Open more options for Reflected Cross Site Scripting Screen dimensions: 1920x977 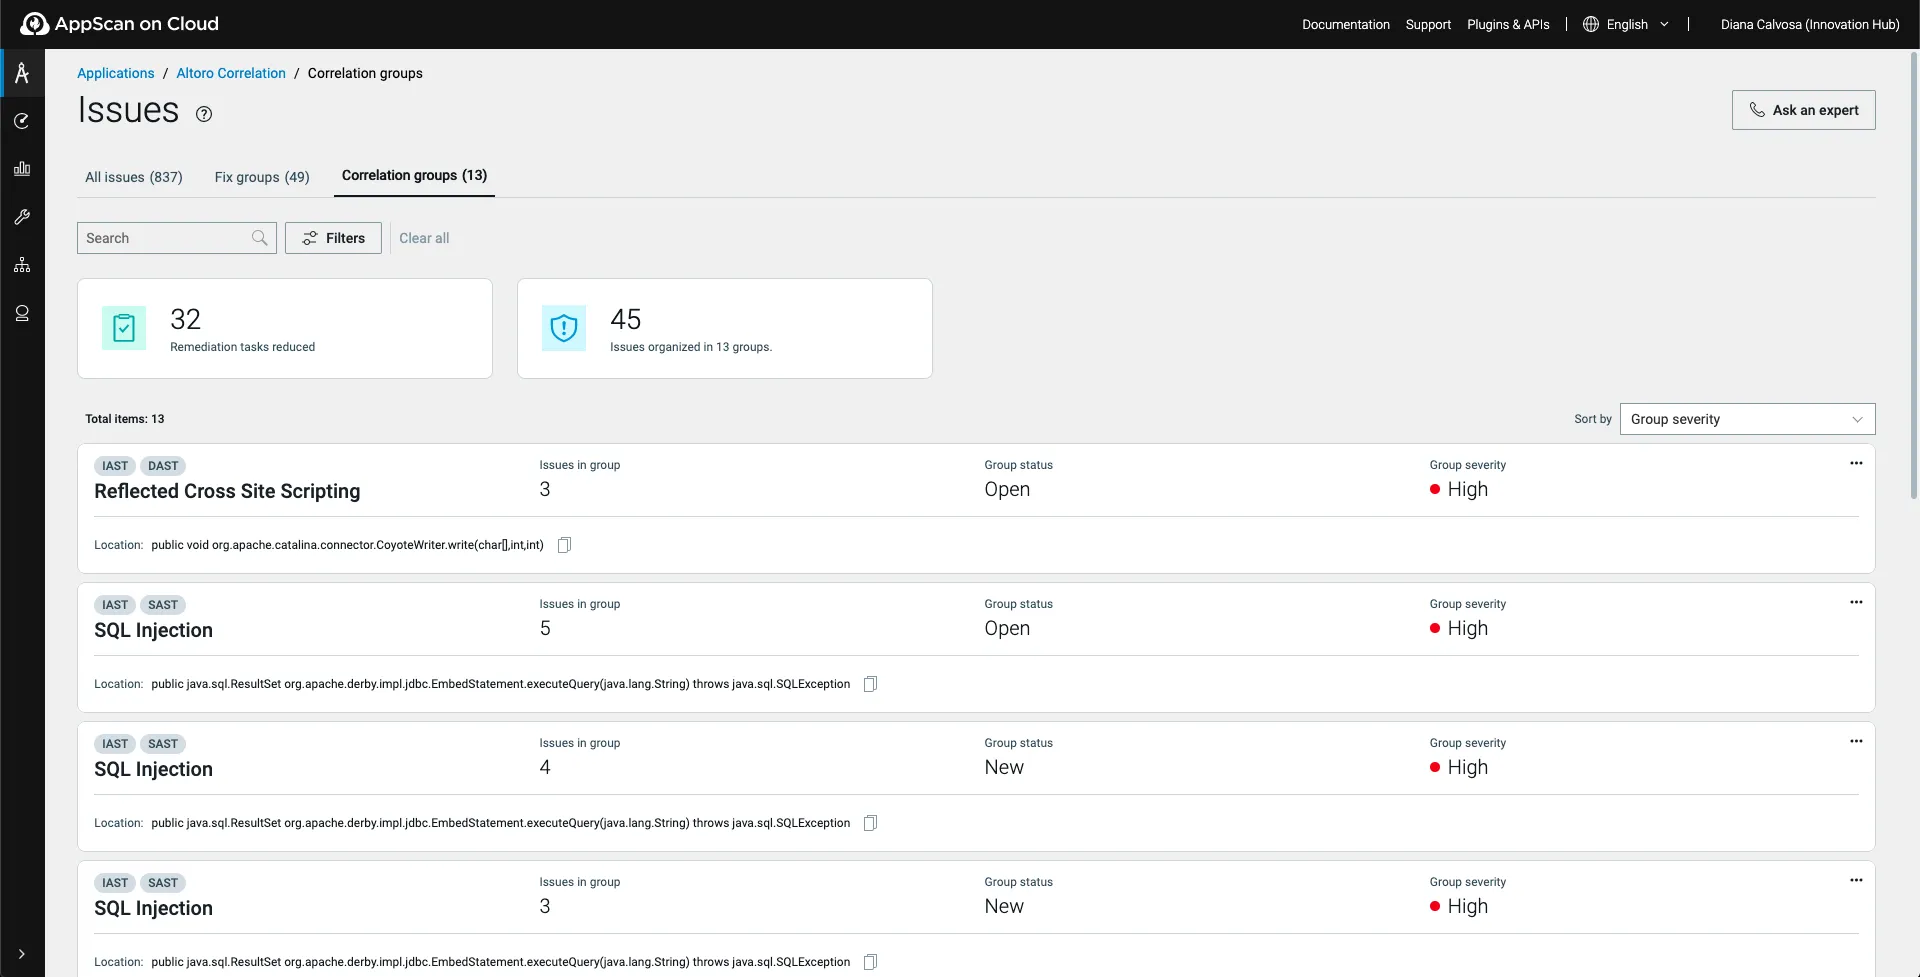[1856, 464]
